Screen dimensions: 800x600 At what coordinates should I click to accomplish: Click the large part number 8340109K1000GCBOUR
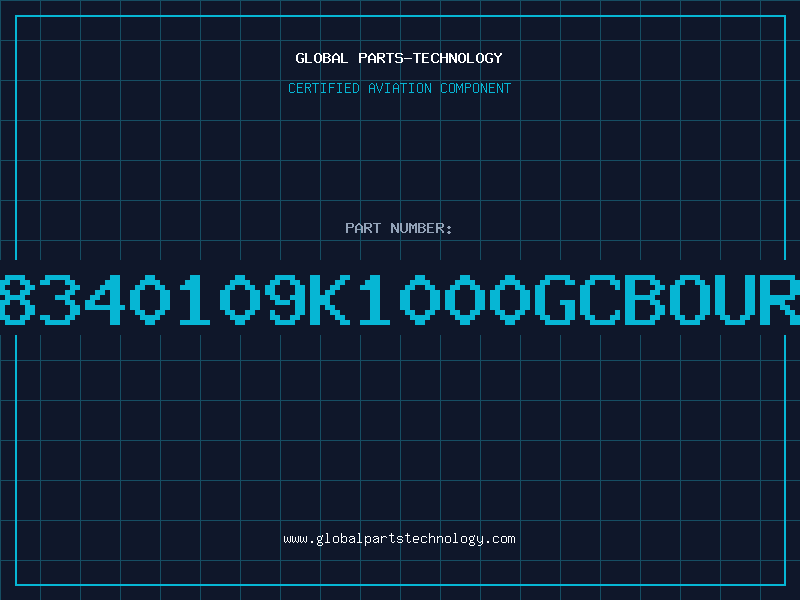click(x=400, y=299)
